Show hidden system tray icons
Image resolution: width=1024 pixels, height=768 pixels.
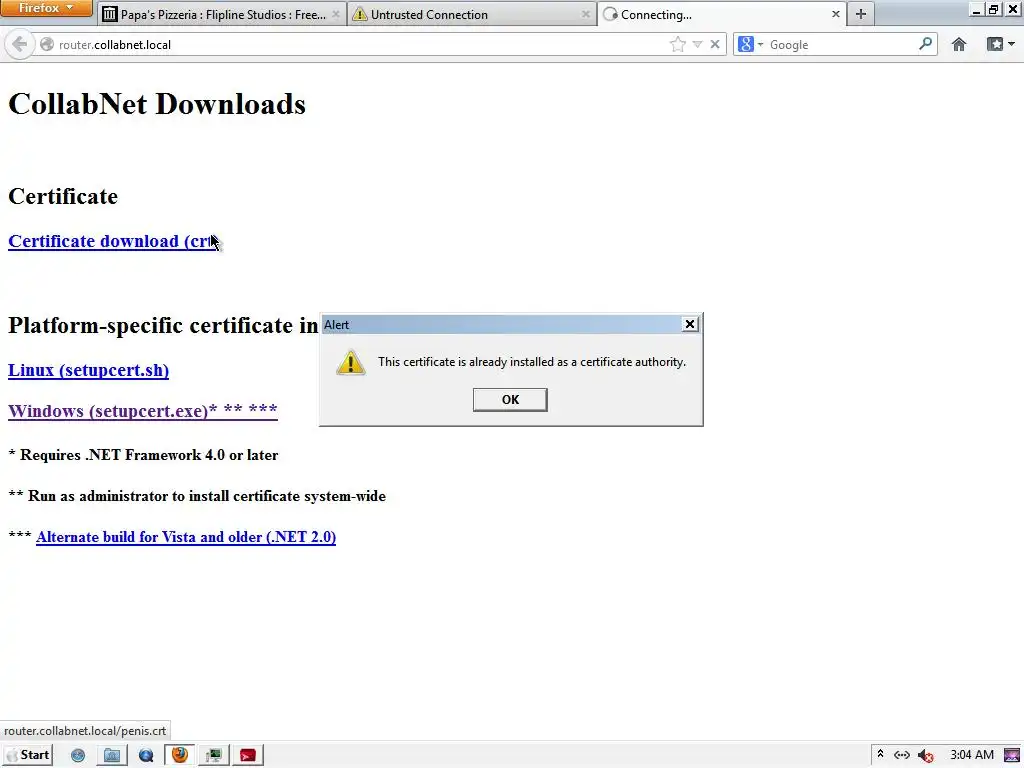(x=880, y=754)
